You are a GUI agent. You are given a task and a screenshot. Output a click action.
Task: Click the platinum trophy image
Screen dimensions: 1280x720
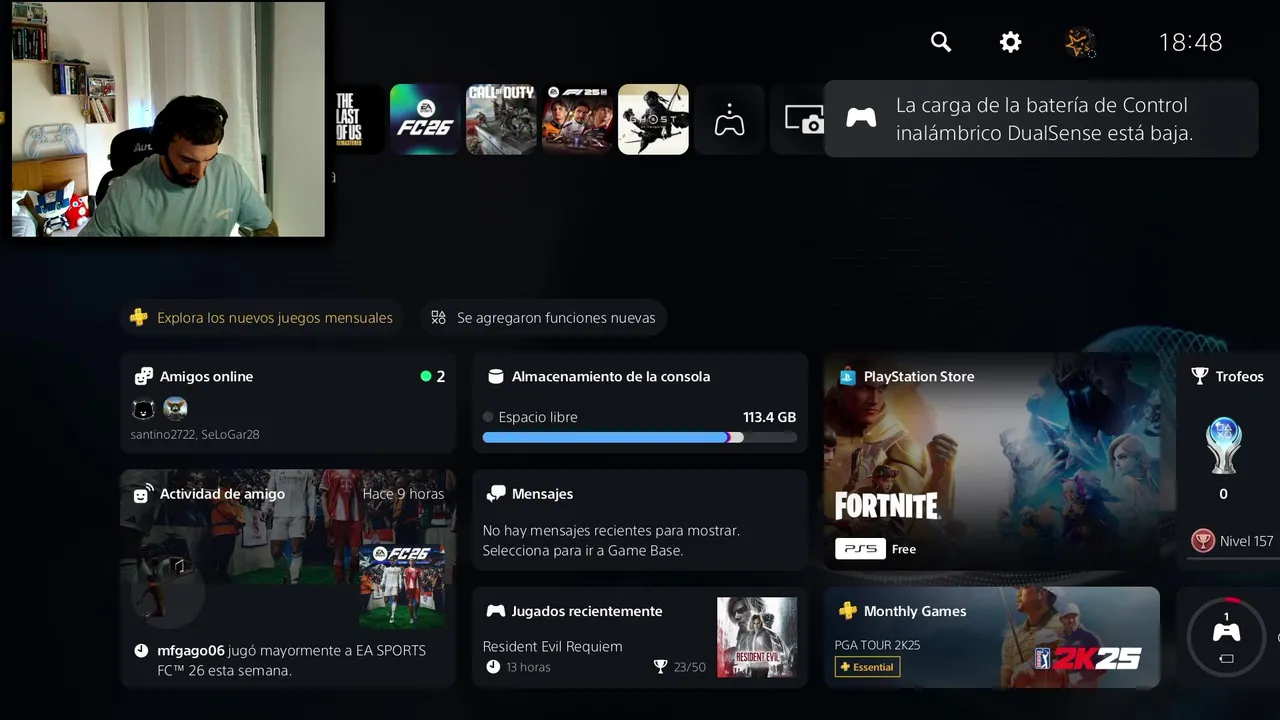[1223, 446]
